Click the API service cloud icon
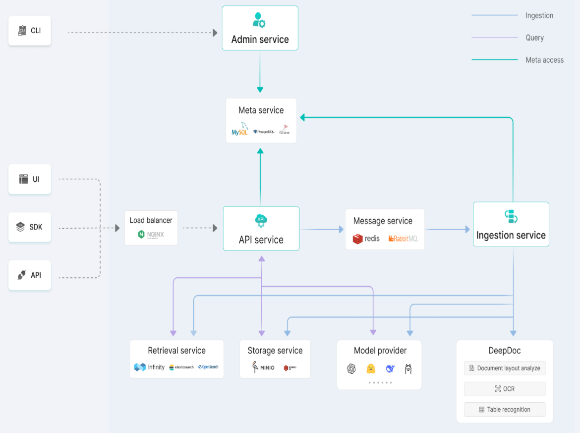Screen dimensions: 580x433 point(261,221)
